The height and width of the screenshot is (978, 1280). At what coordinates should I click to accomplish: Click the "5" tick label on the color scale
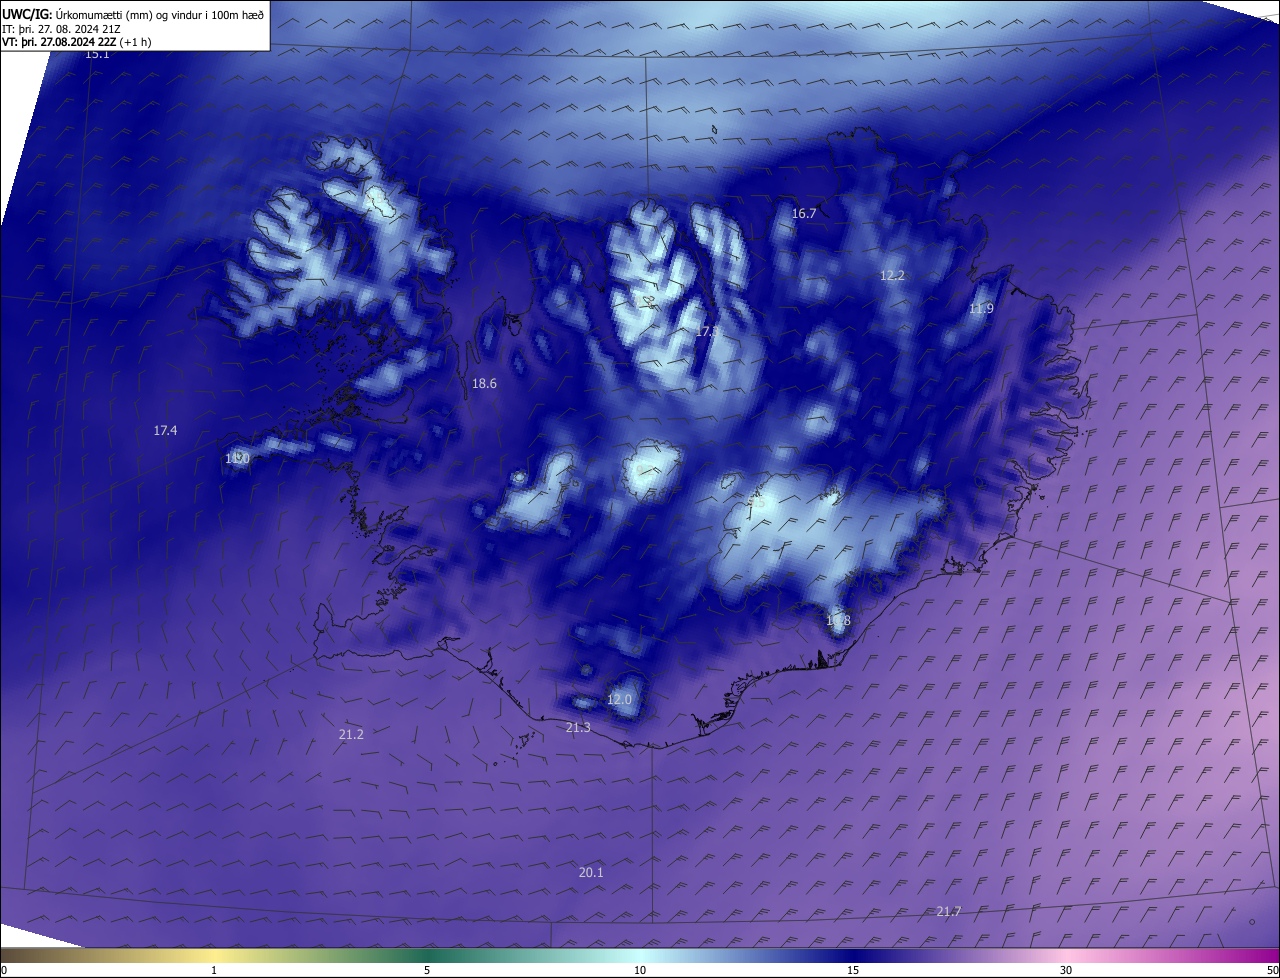(x=427, y=970)
